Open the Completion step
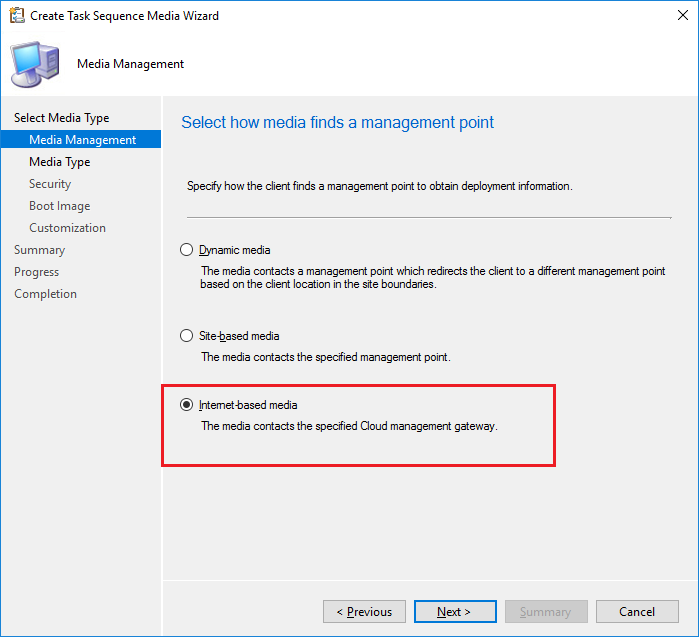The image size is (699, 637). coord(45,294)
